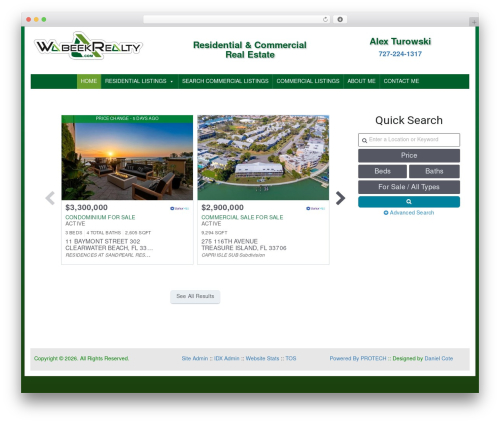500x423 pixels.
Task: Click Stellar MLS badge on $3,300,000 listing
Action: point(180,208)
